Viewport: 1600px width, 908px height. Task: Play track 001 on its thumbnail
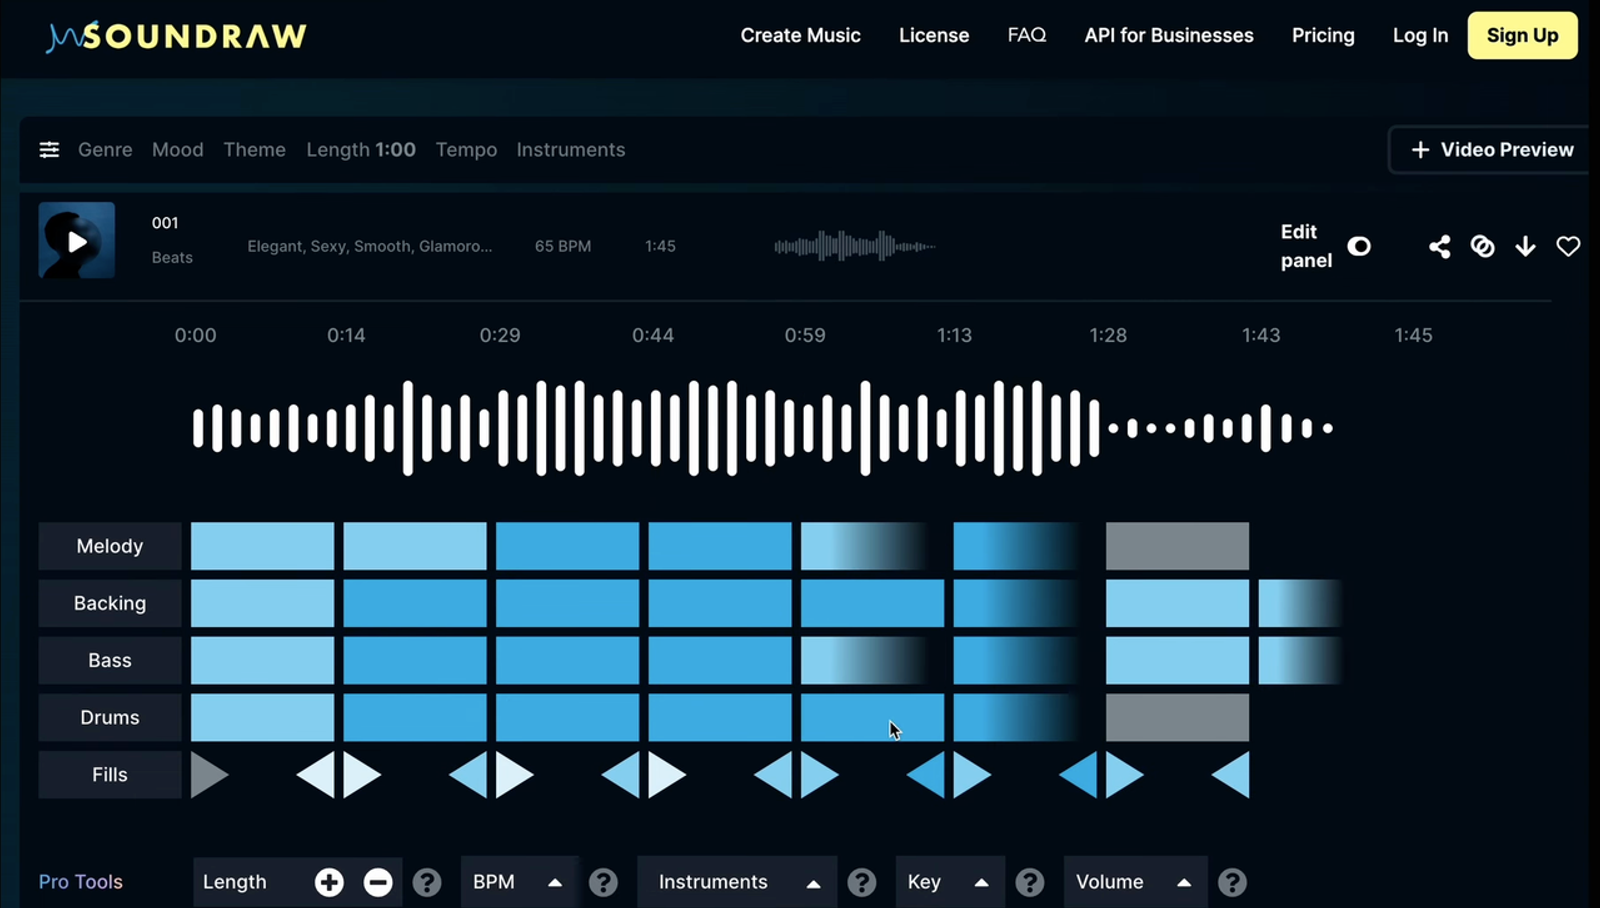(x=77, y=241)
